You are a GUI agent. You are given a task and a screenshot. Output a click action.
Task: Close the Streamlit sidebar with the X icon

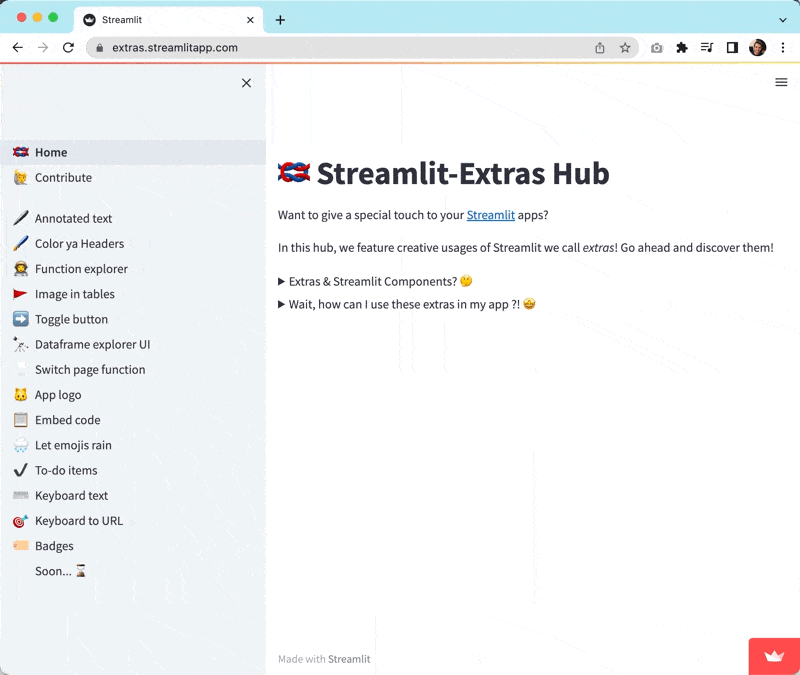point(246,83)
